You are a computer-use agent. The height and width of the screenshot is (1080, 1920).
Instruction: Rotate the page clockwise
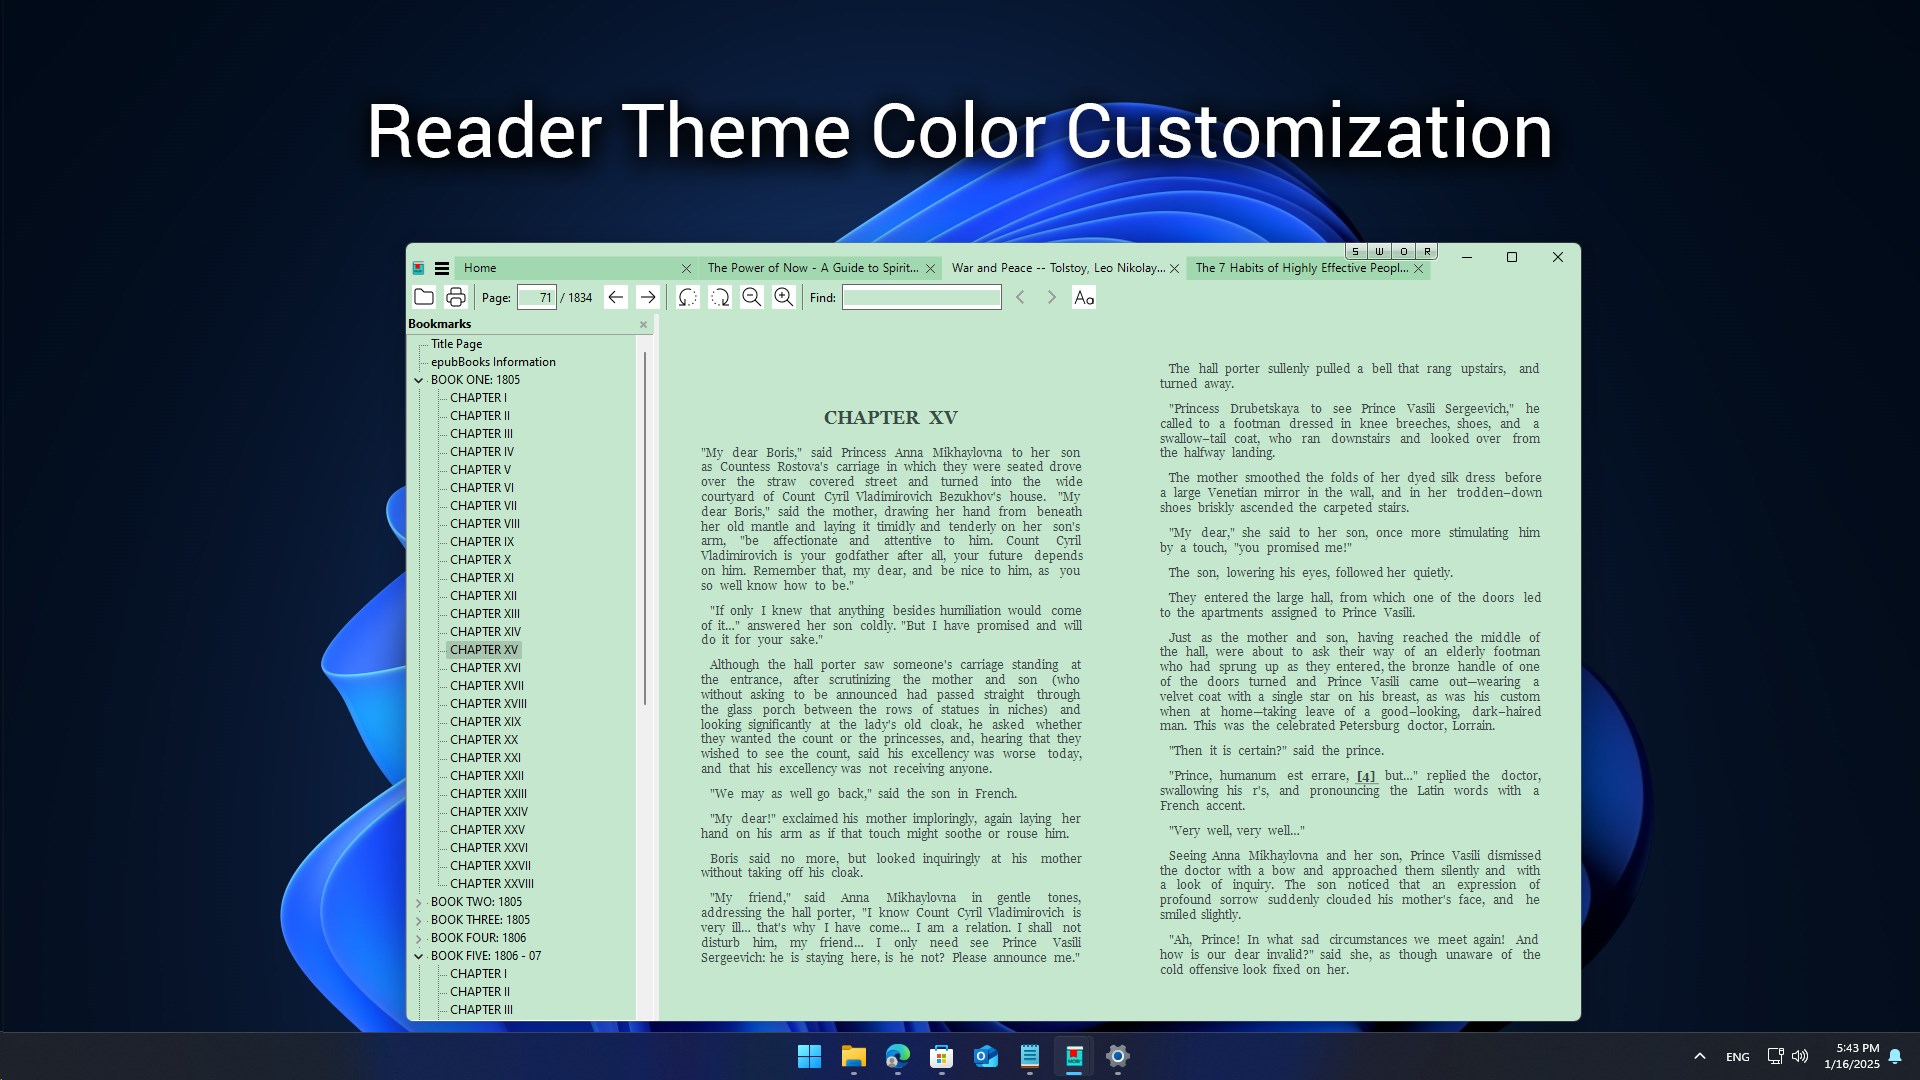[720, 297]
